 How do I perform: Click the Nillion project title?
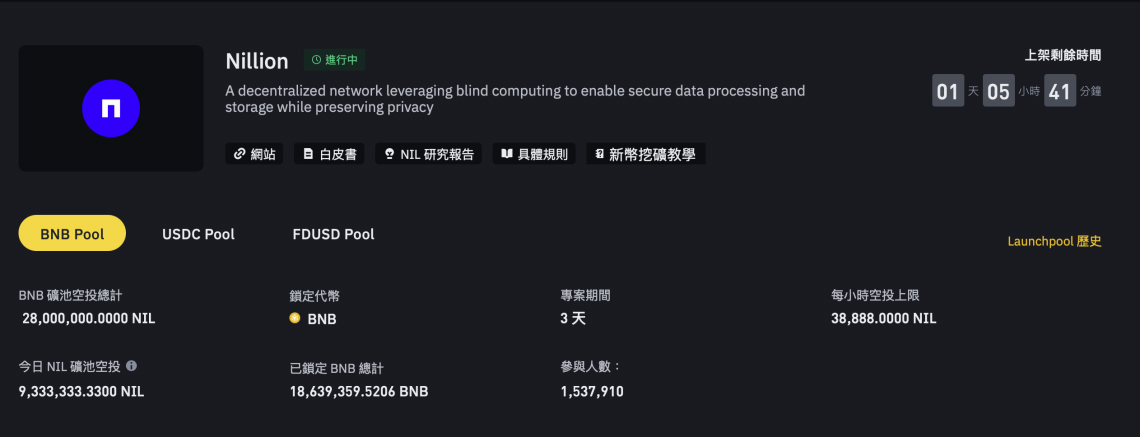point(257,61)
